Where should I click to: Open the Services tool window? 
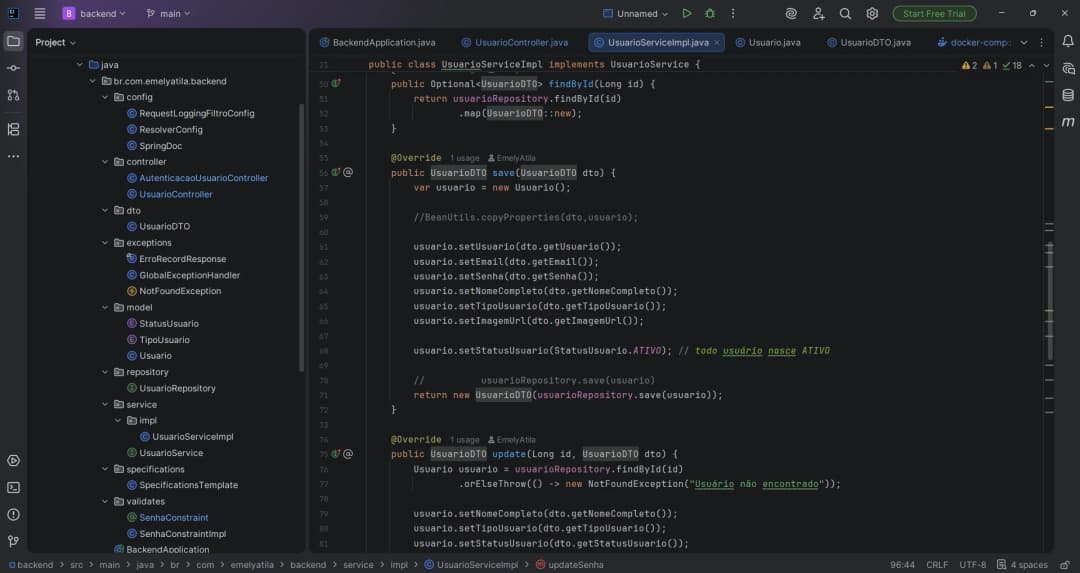[13, 460]
